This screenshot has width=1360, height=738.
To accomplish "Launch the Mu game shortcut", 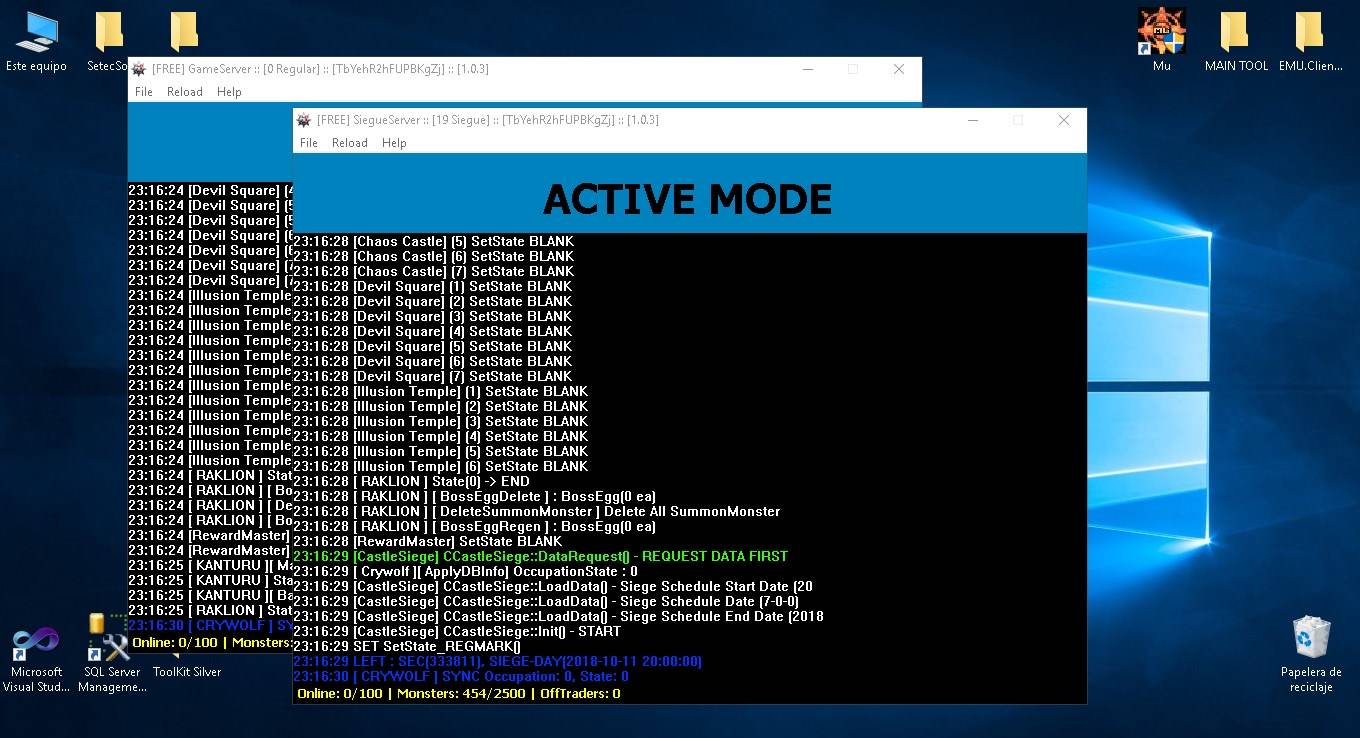I will coord(1161,43).
